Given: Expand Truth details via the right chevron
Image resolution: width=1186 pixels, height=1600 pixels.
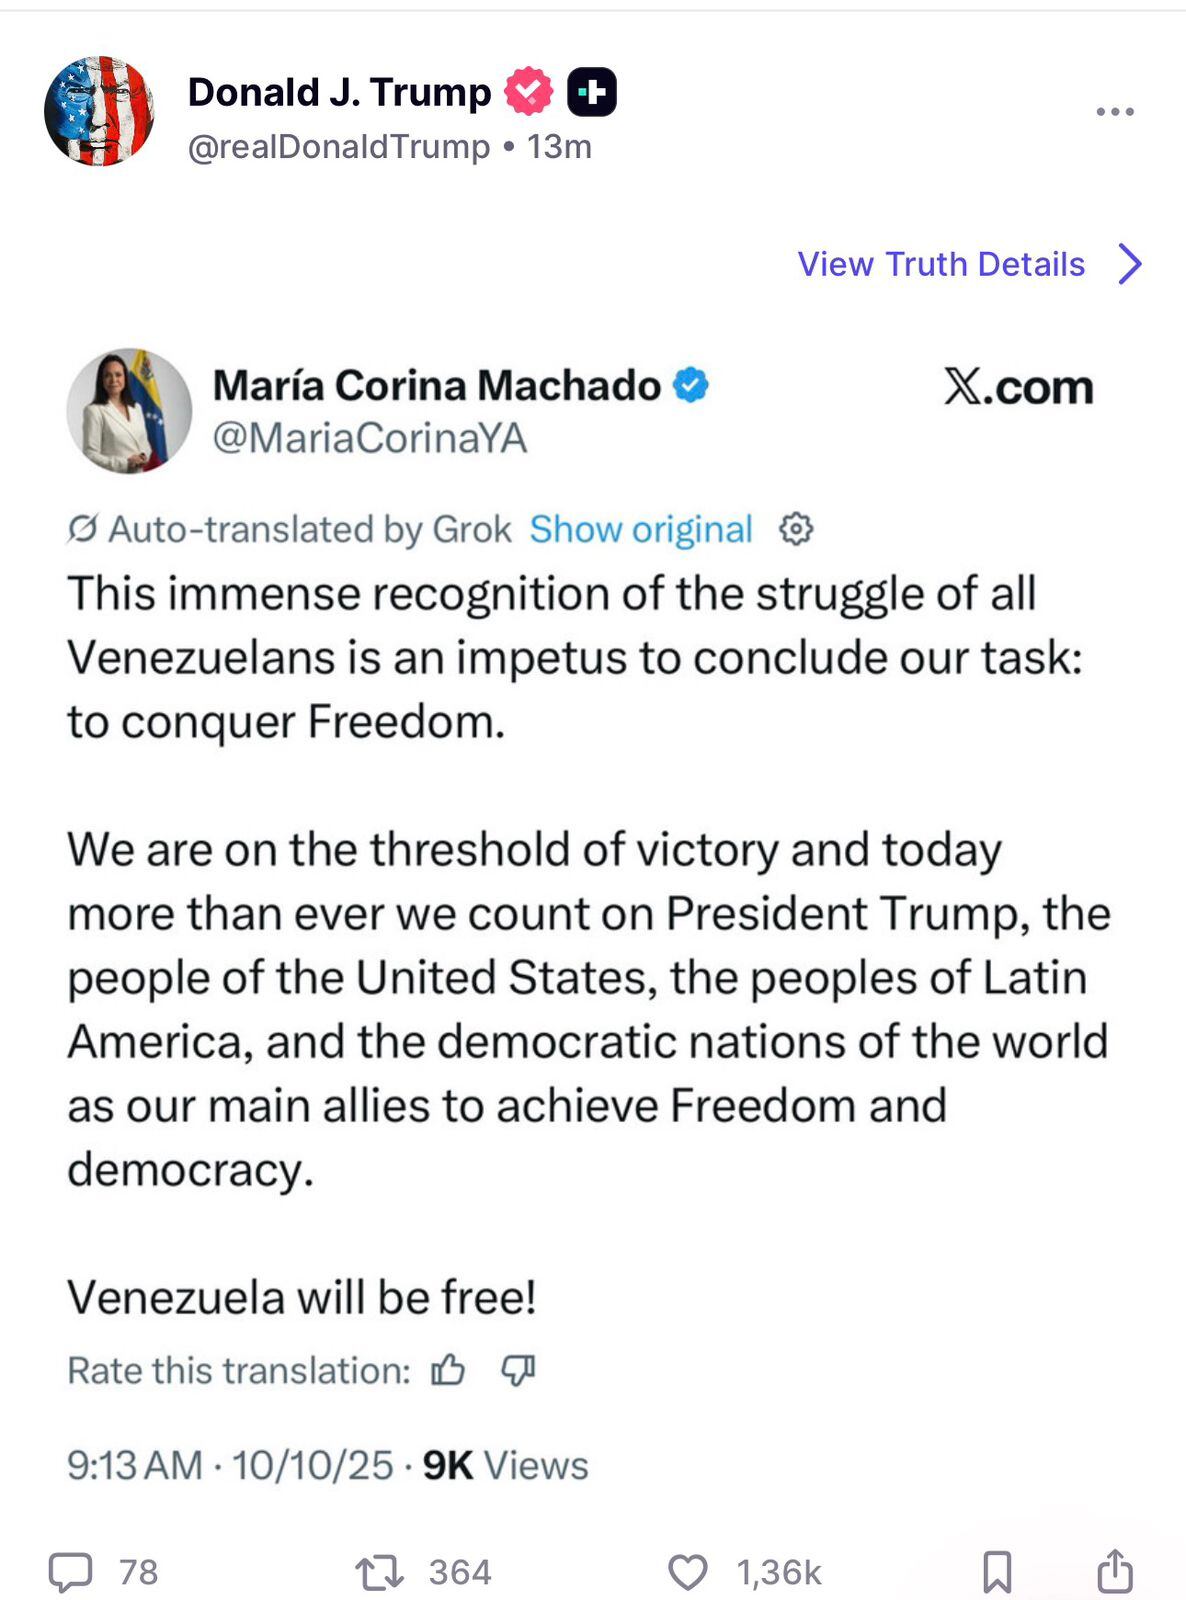Looking at the screenshot, I should click(1131, 264).
